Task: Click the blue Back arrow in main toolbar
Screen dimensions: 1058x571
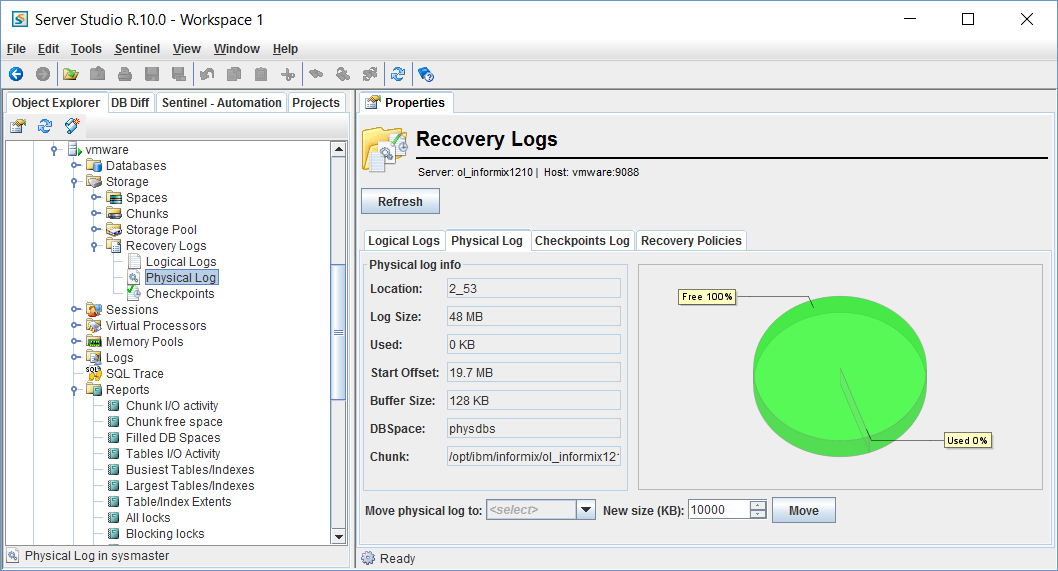Action: 16,74
